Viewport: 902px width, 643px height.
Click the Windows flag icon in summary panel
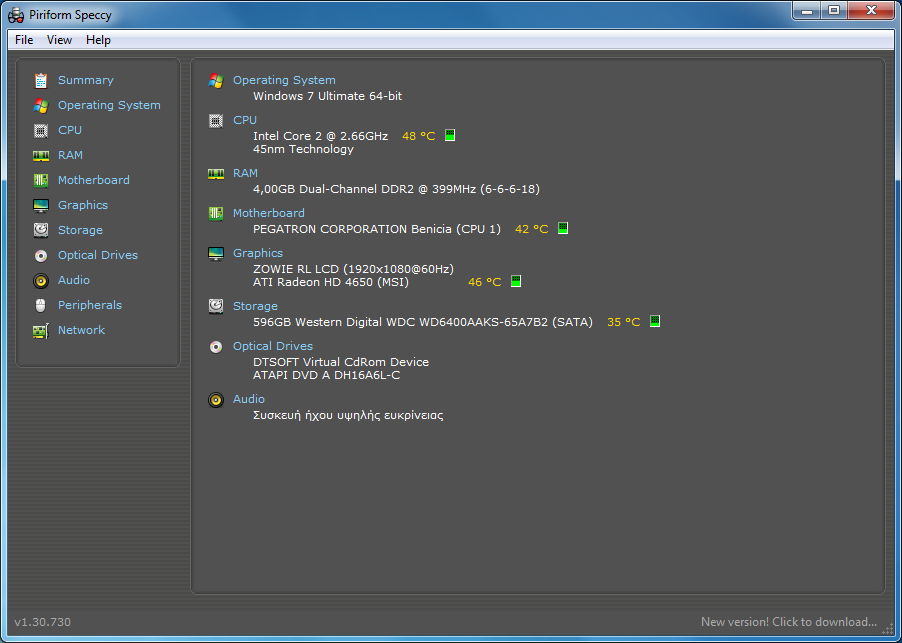[216, 81]
